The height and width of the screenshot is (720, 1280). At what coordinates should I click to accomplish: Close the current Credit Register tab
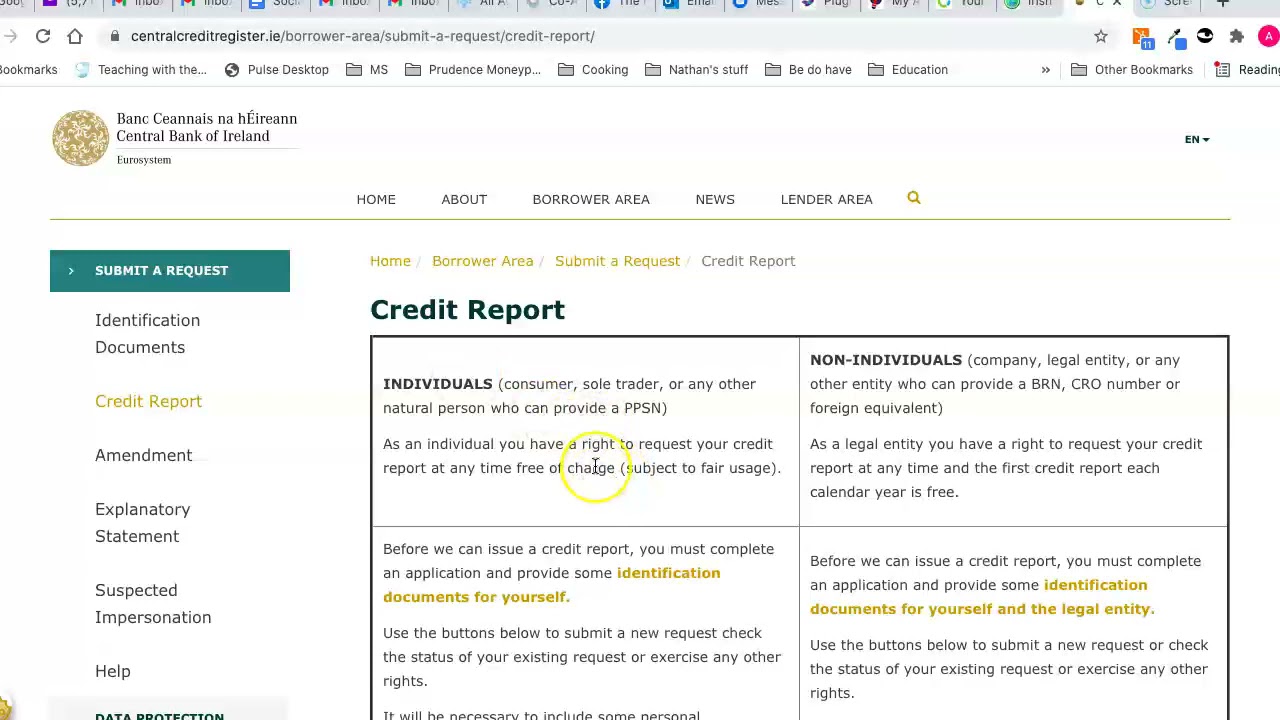coord(1117,3)
